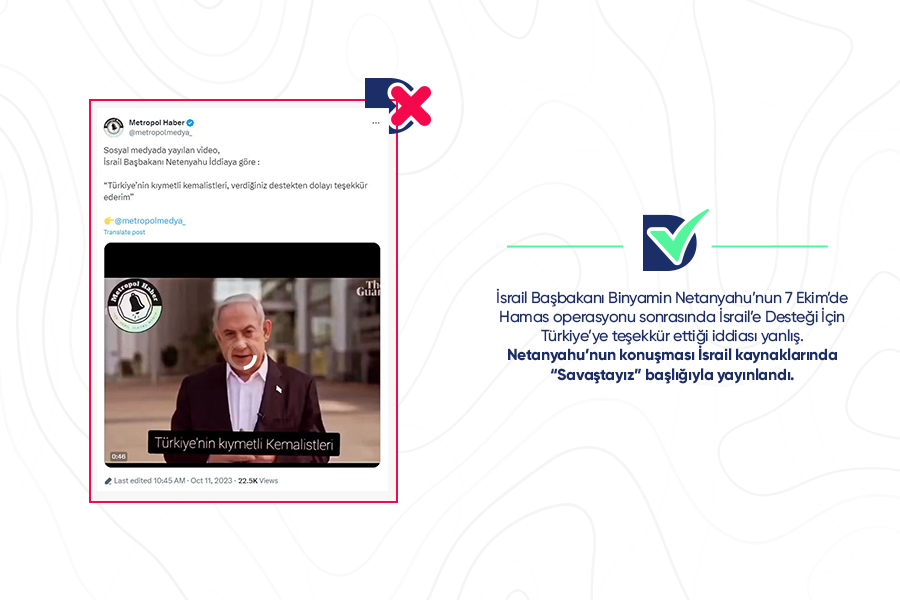This screenshot has width=900, height=600.
Task: Click the Metropol Haber account name
Action: (156, 122)
